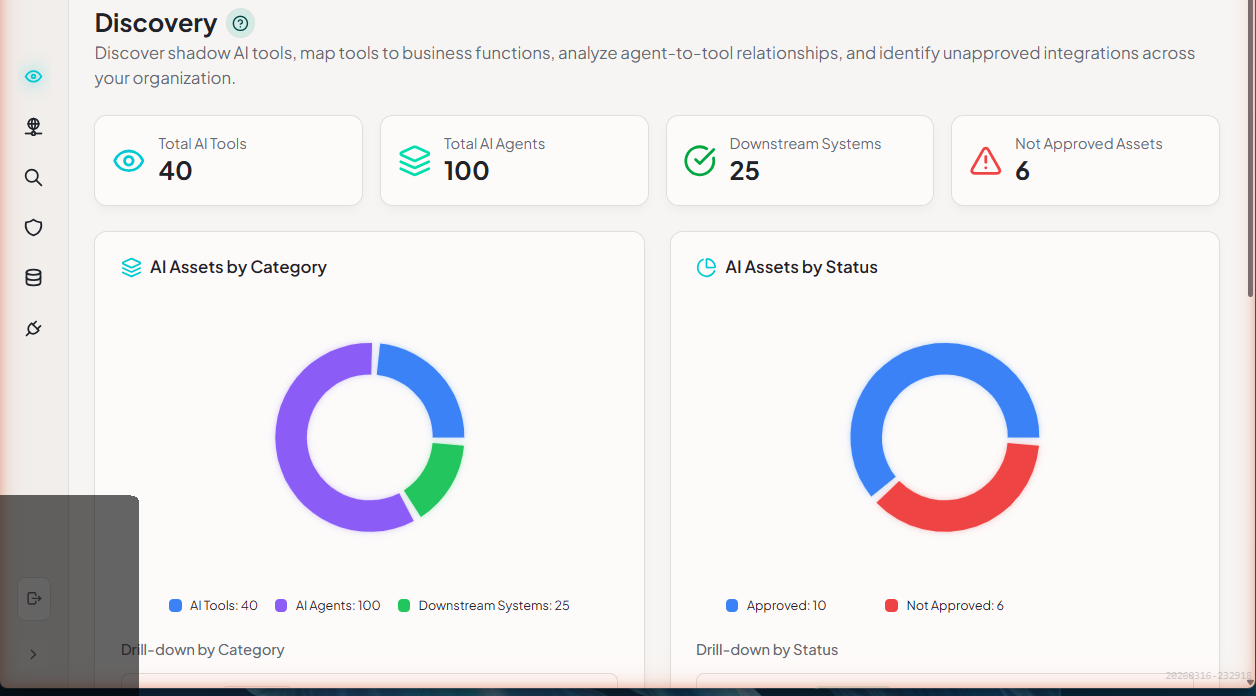
Task: Click the red Not Approved donut segment
Action: pos(960,505)
